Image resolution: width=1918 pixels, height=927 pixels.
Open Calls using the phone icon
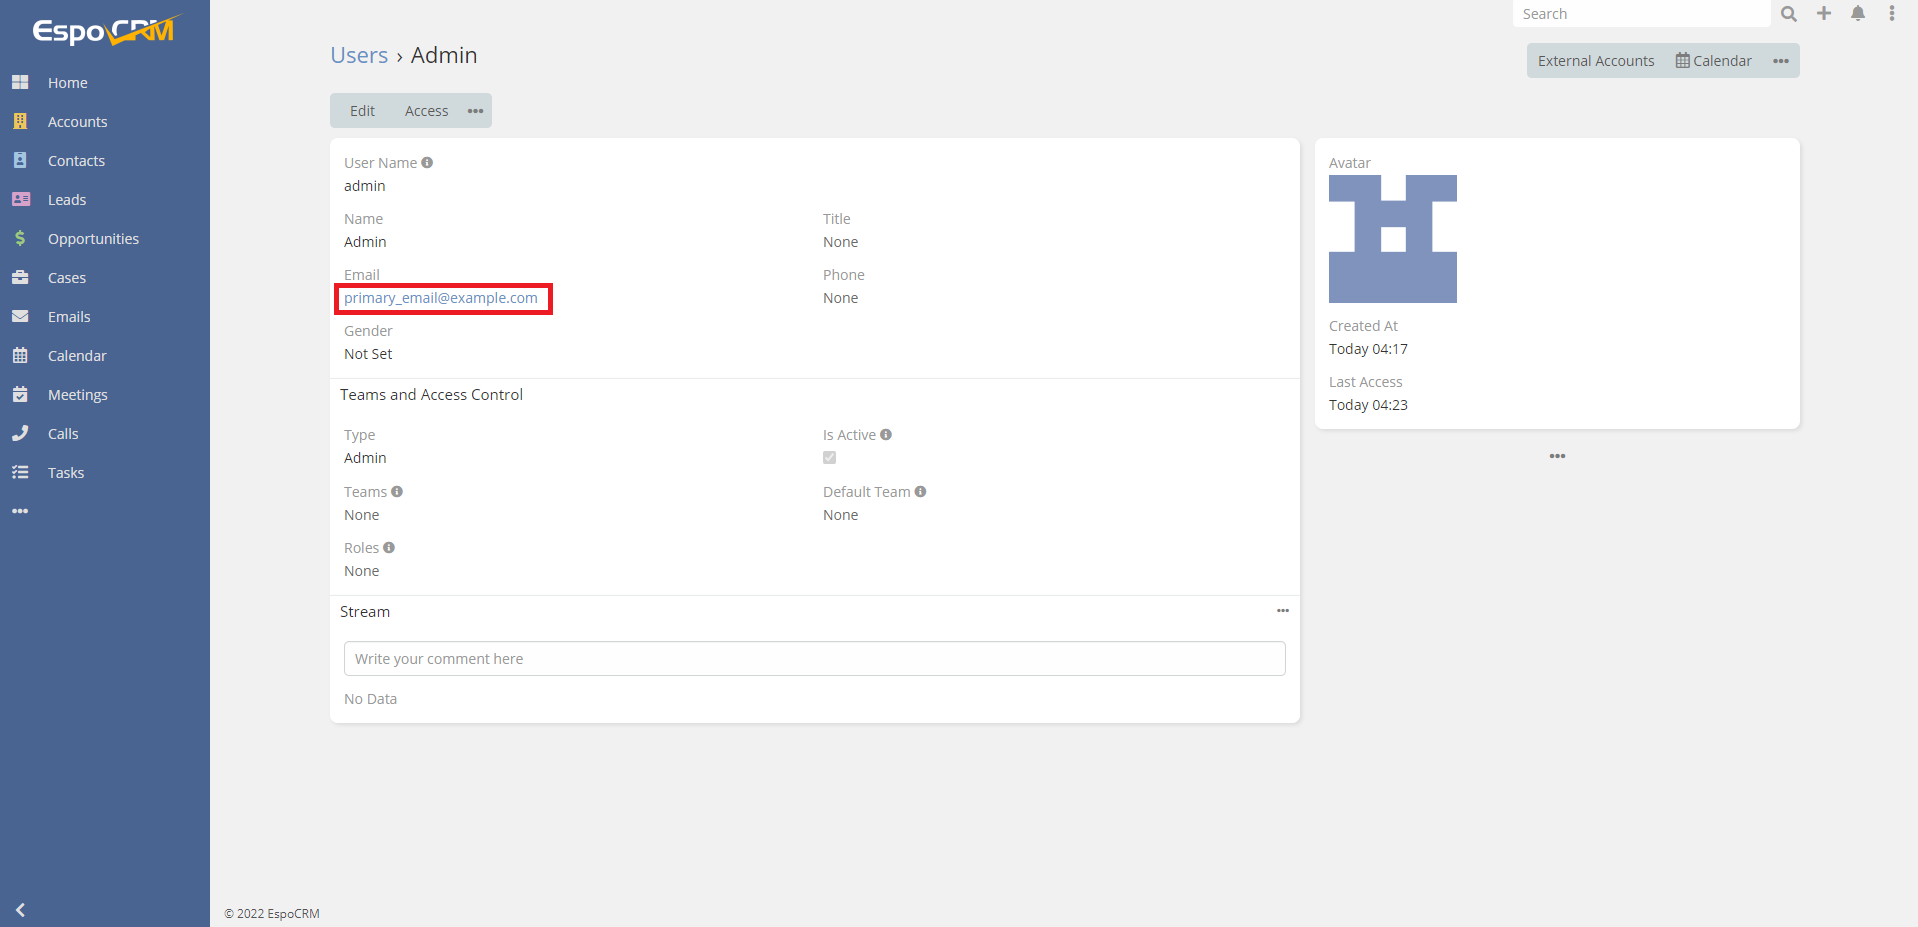[x=21, y=433]
